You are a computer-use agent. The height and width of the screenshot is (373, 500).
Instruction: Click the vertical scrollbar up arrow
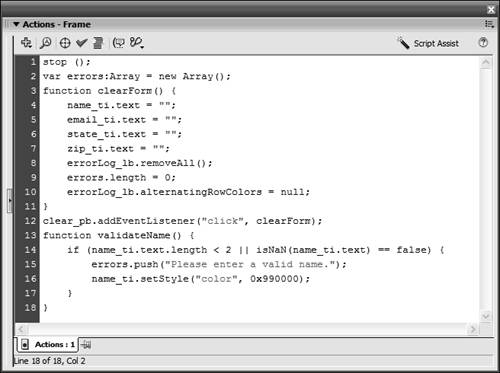pos(486,63)
